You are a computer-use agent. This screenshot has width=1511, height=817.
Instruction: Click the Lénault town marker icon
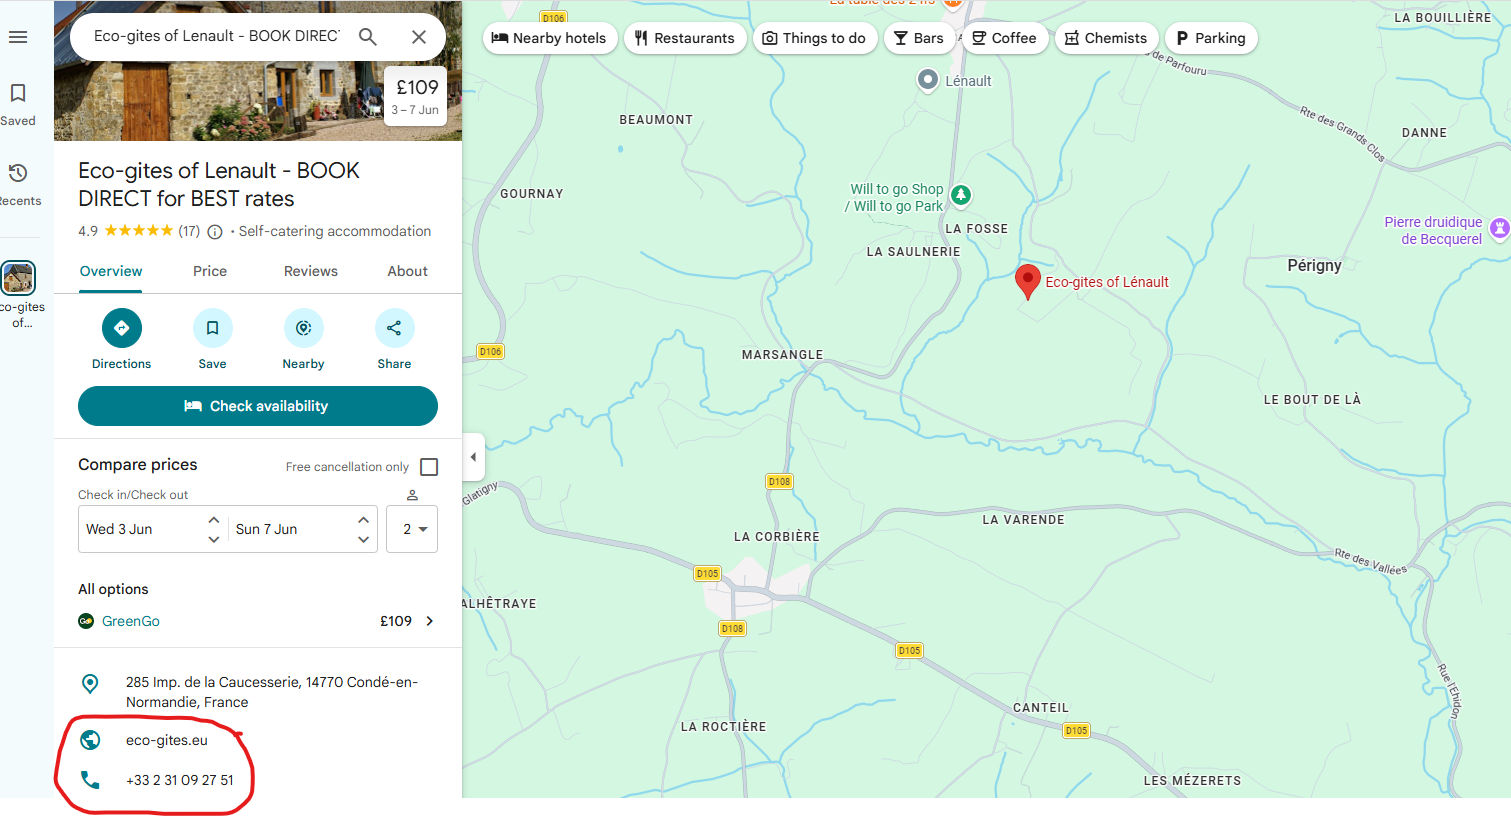928,80
